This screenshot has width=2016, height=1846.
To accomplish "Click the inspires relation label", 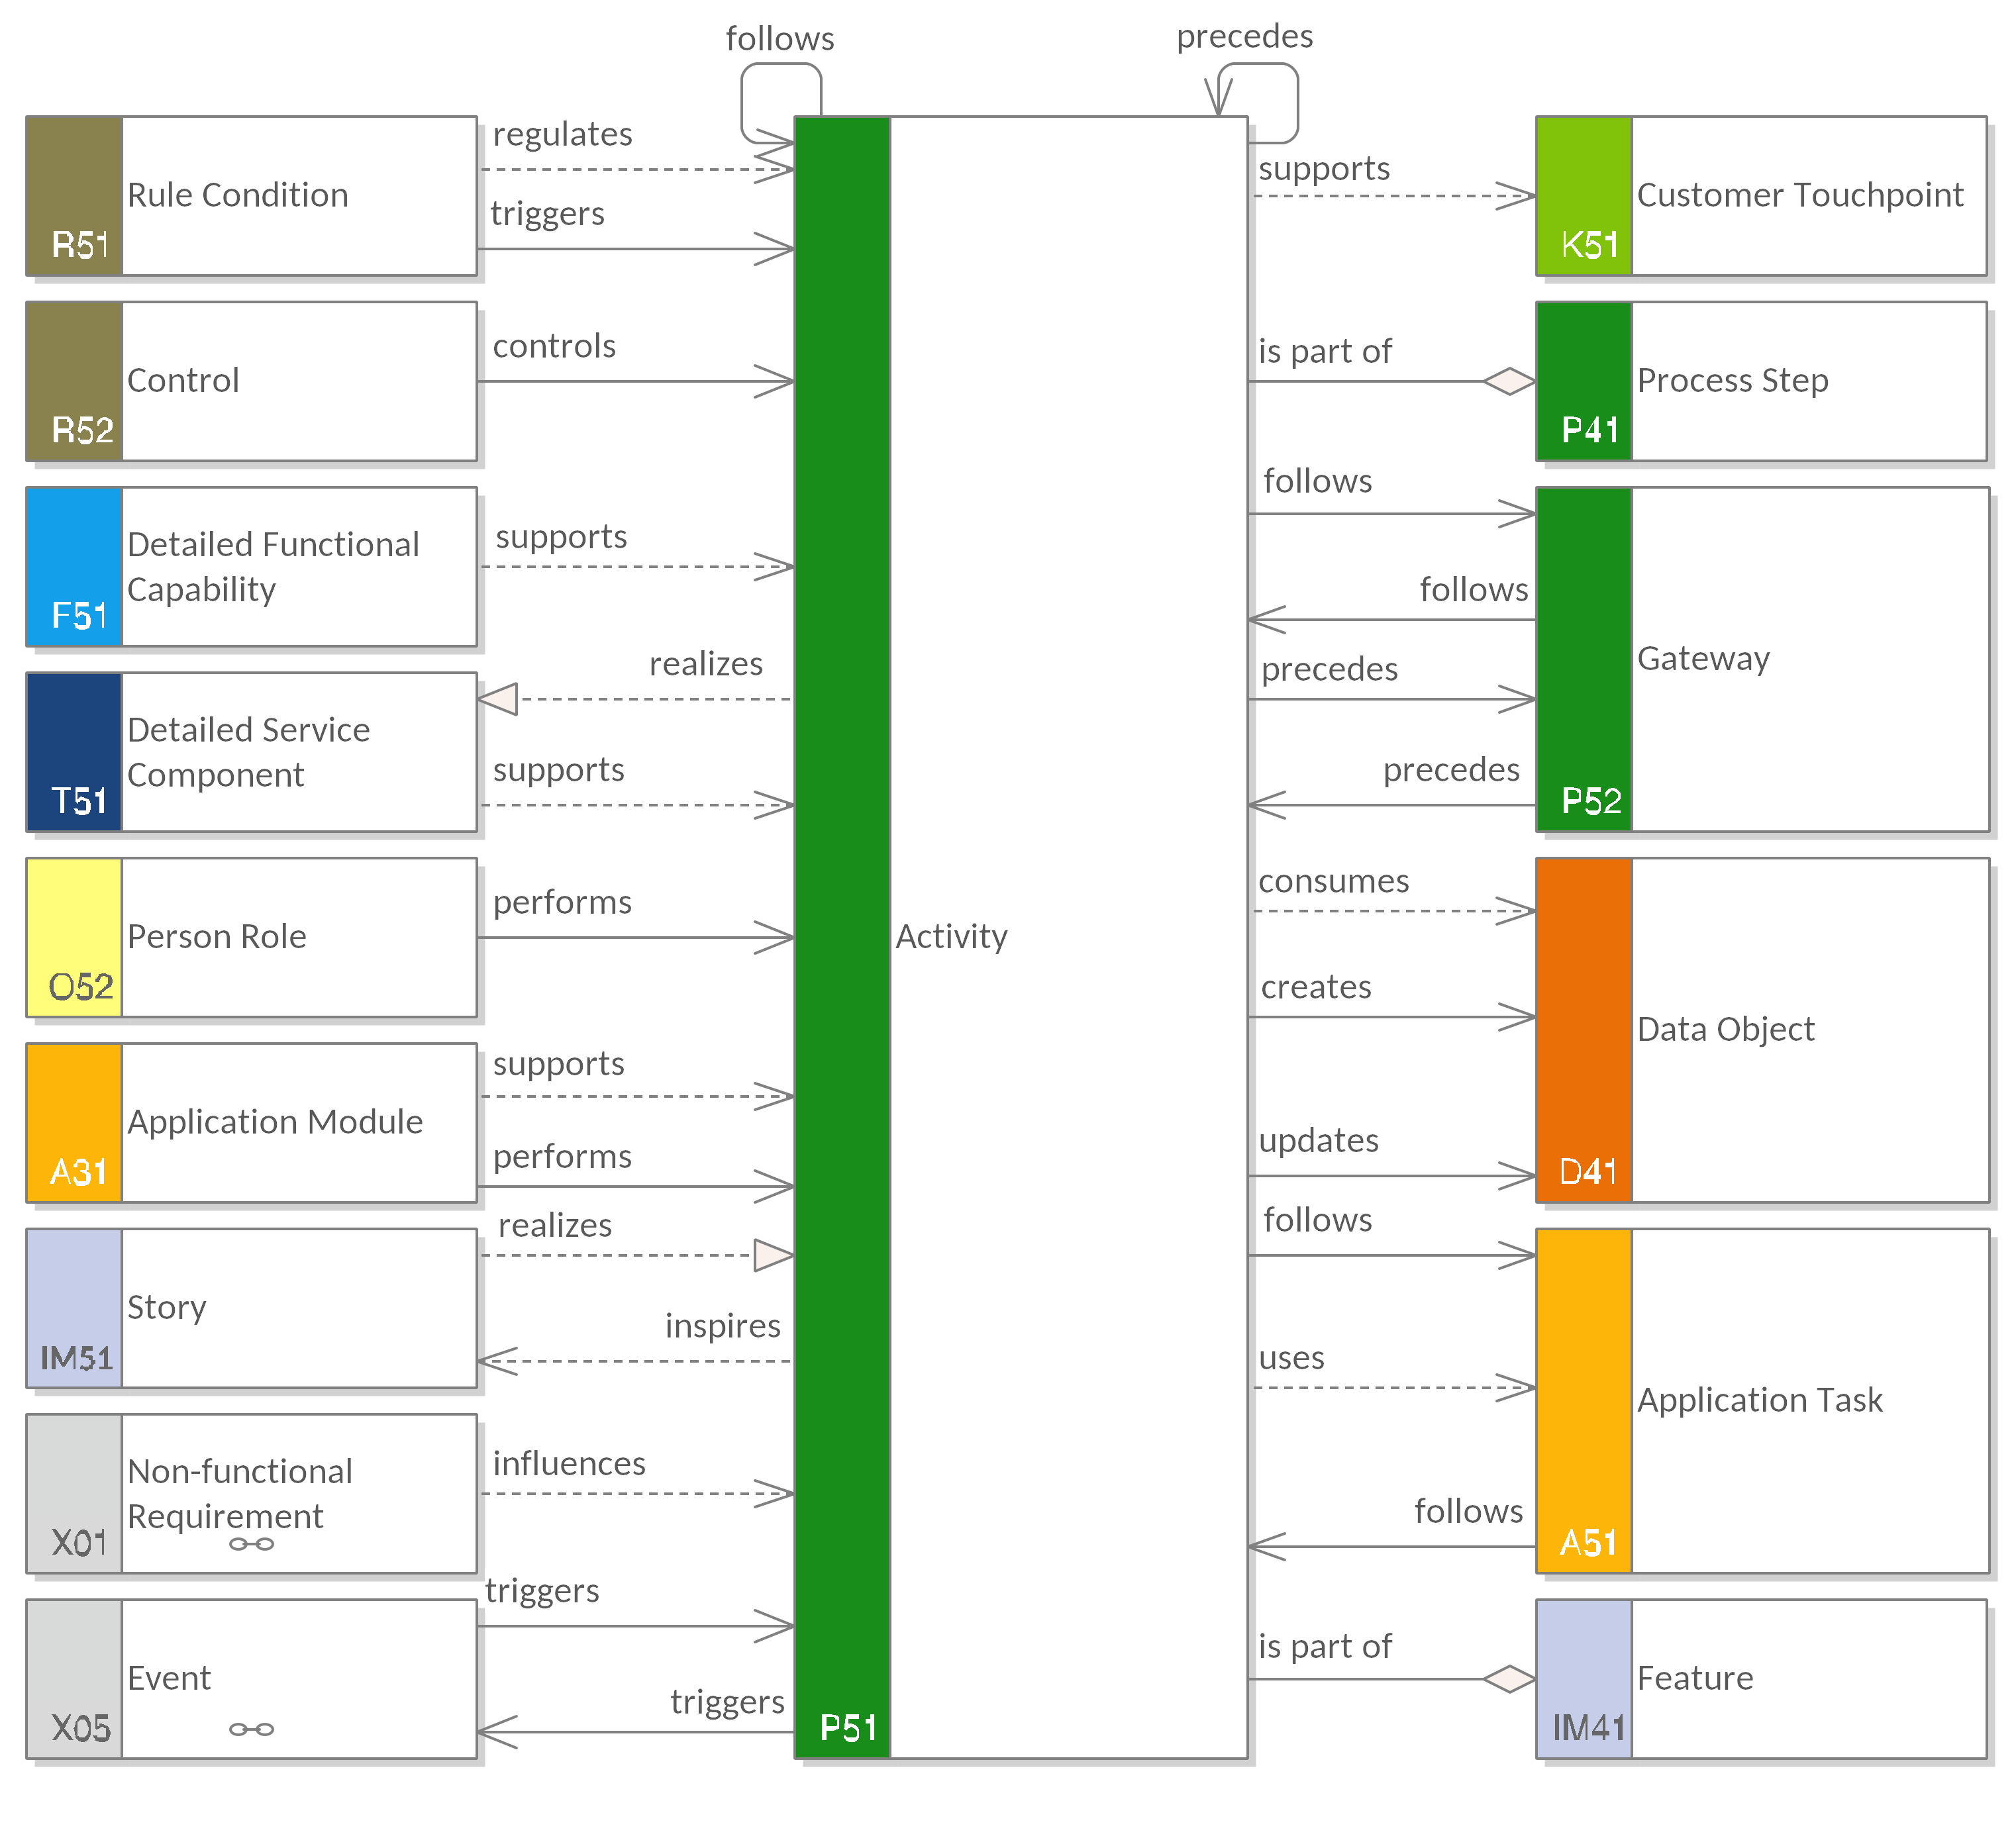I will point(723,1326).
